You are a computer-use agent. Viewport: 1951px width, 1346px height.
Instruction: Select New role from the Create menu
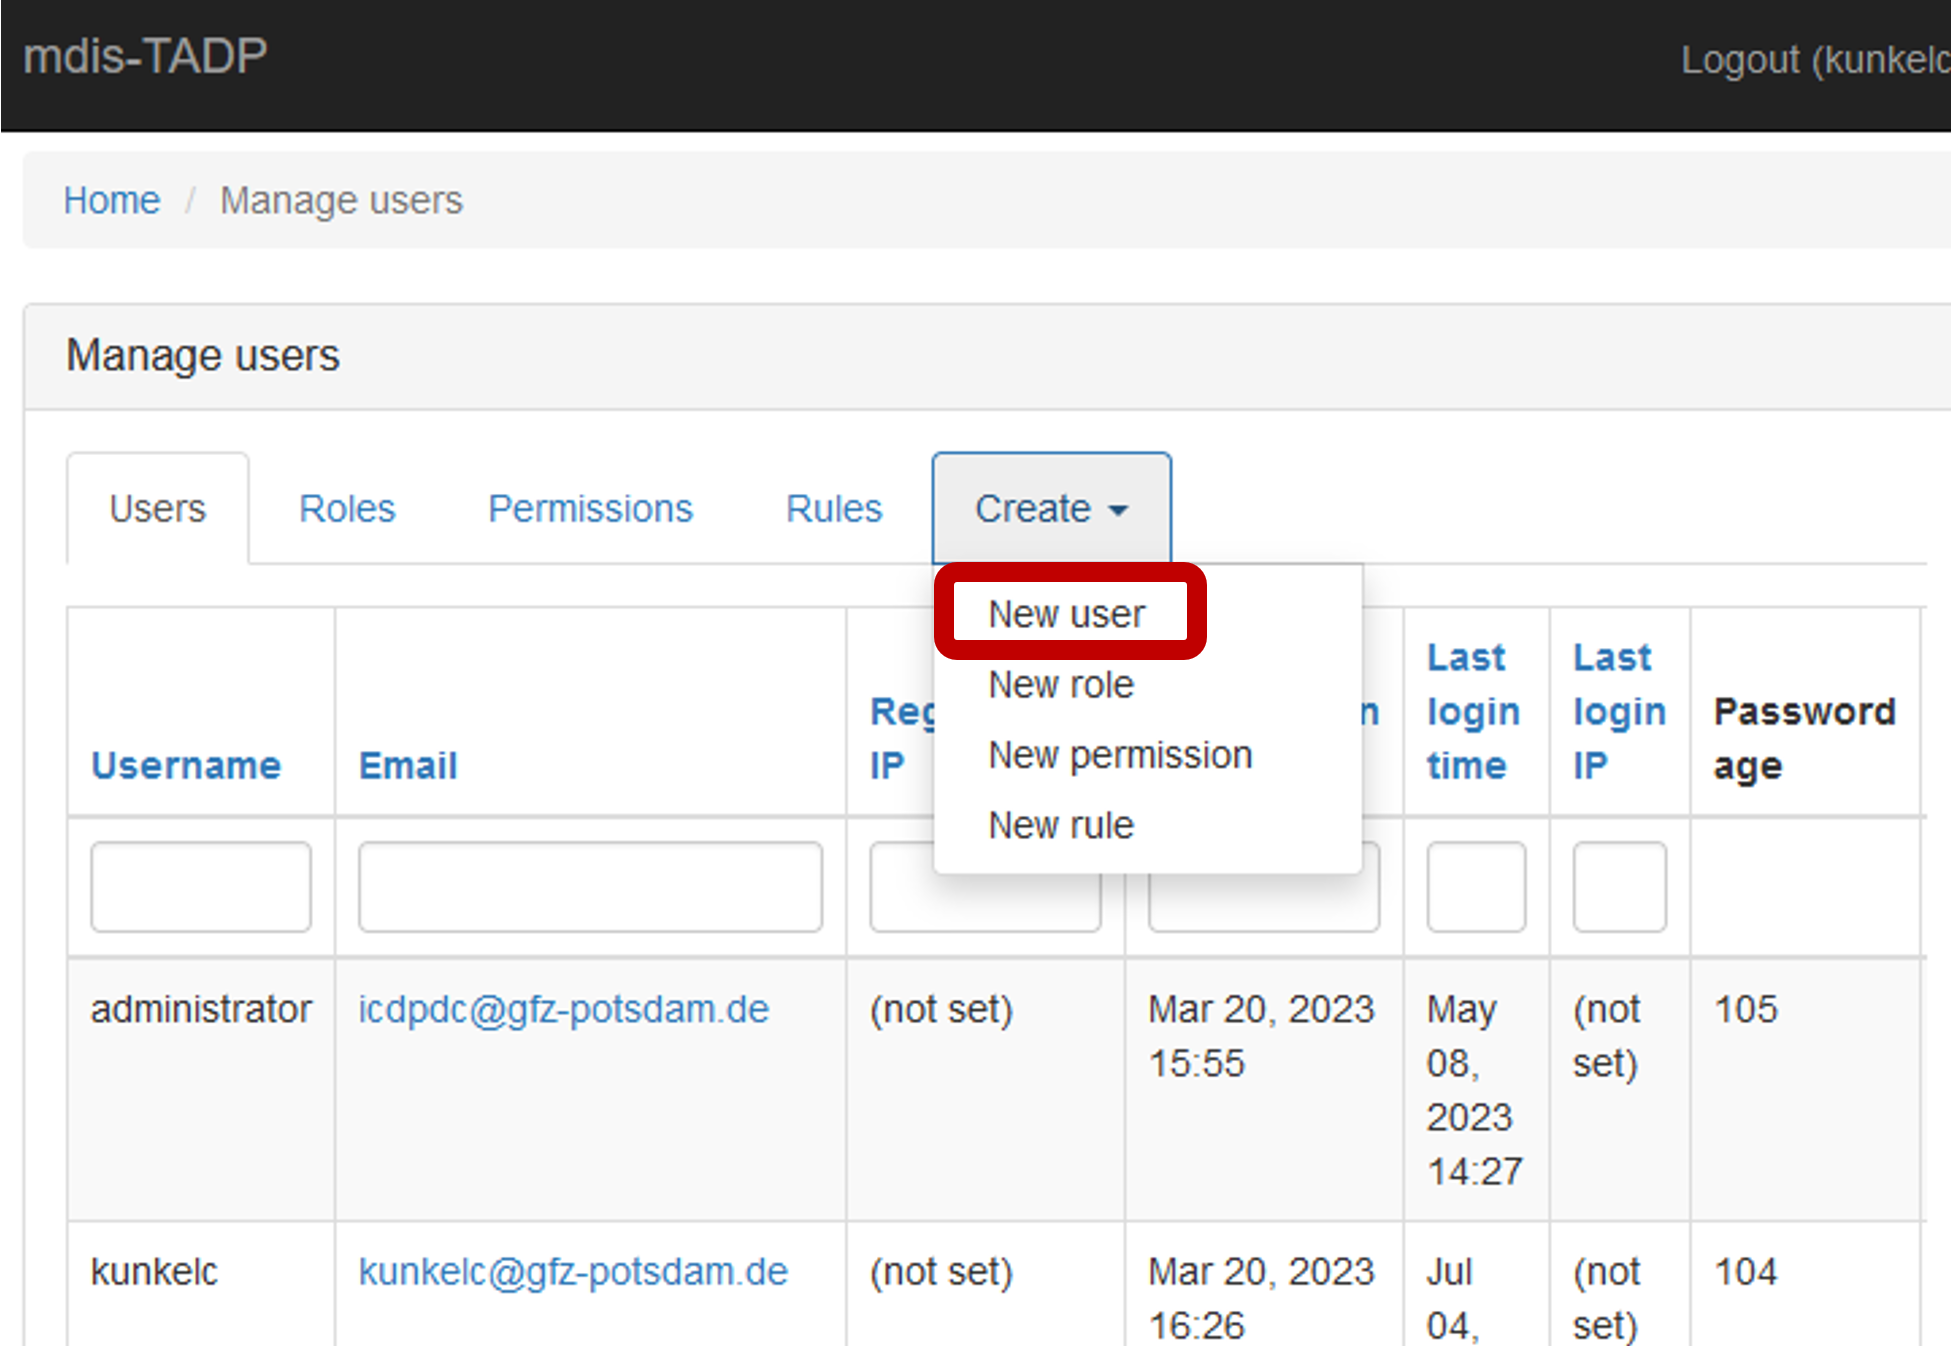1060,685
